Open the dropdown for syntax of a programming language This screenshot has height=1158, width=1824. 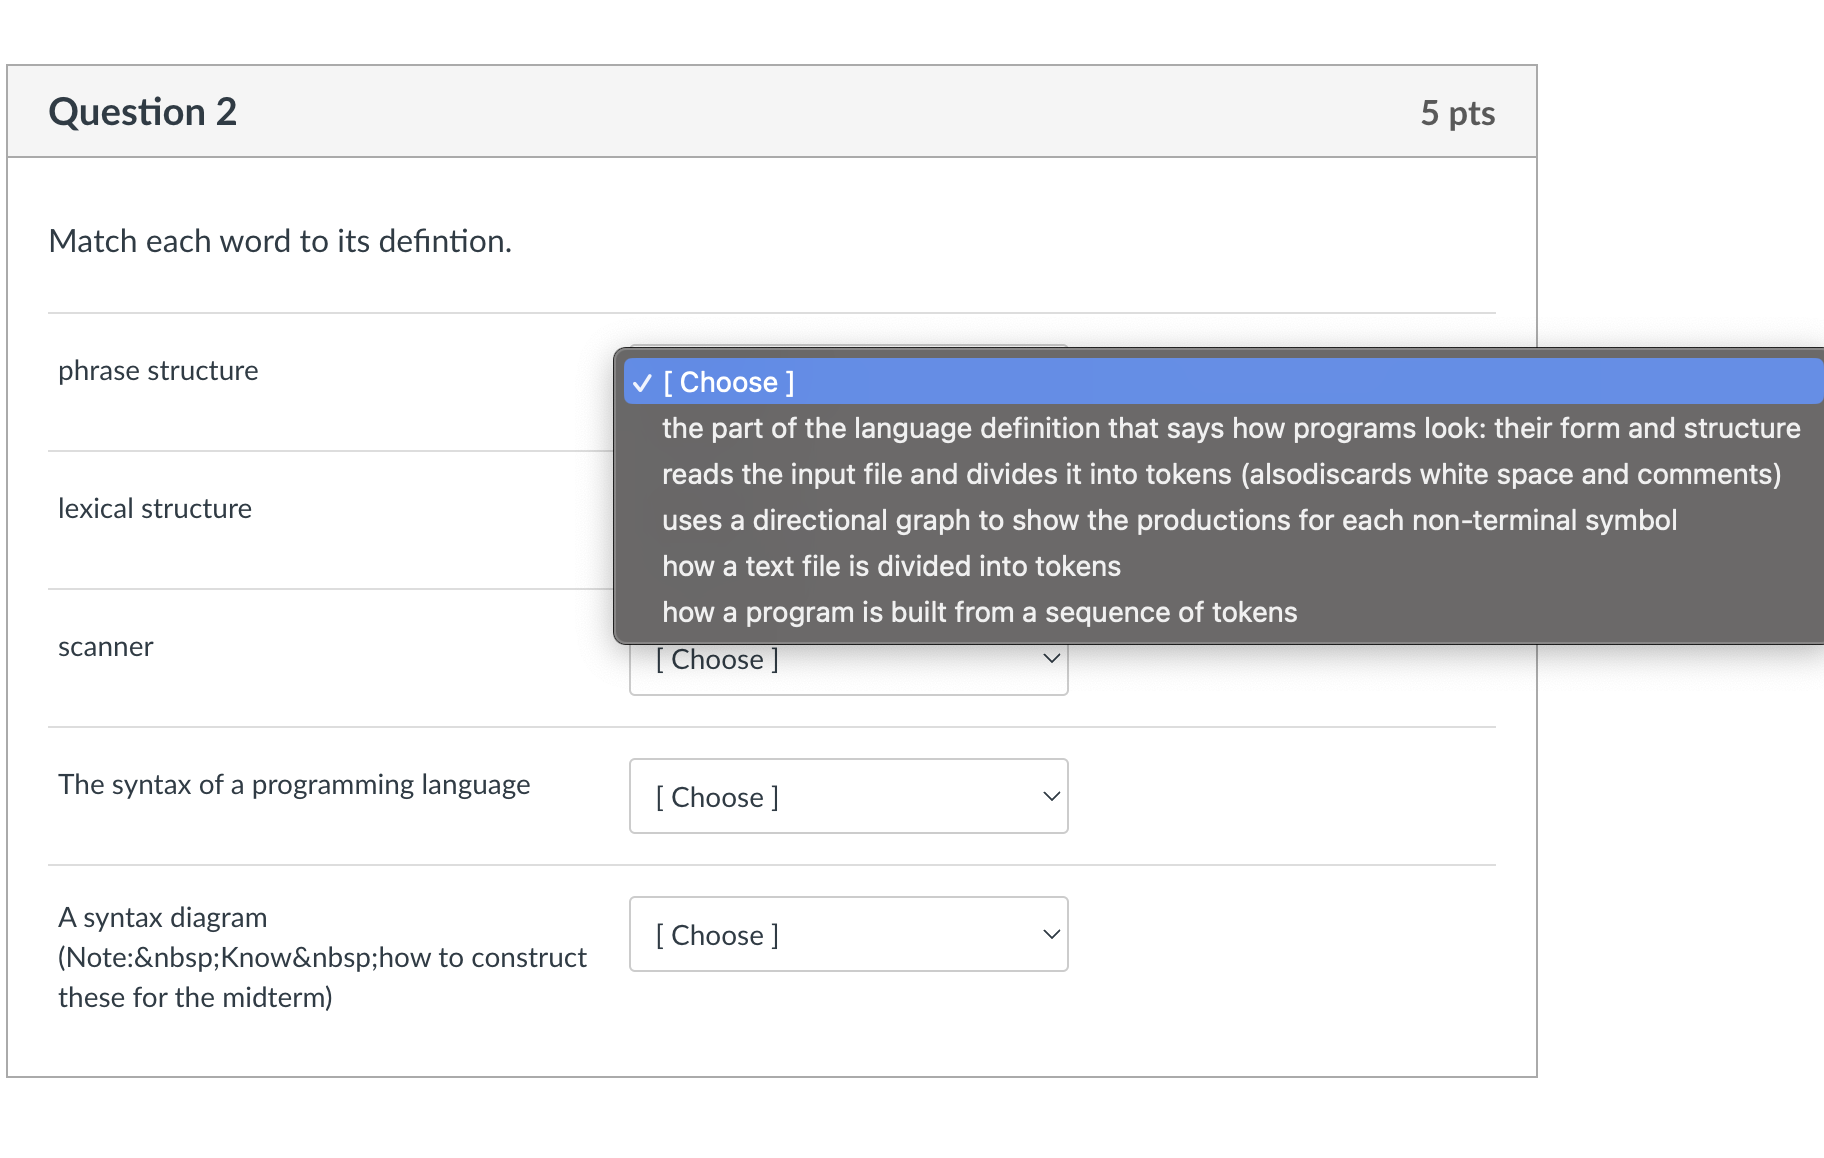pos(848,797)
